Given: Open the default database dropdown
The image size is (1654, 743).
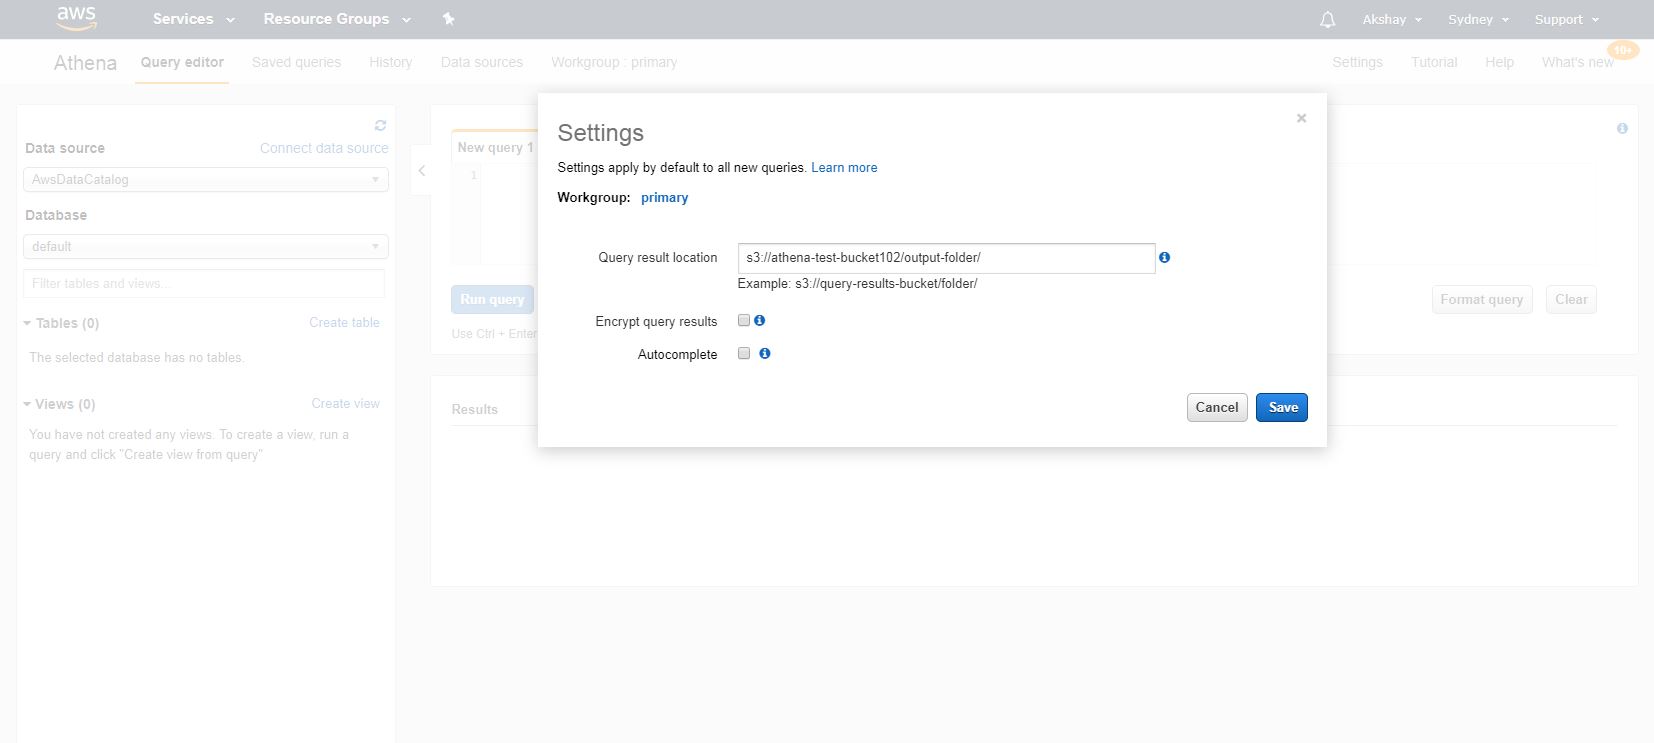Looking at the screenshot, I should pyautogui.click(x=206, y=246).
